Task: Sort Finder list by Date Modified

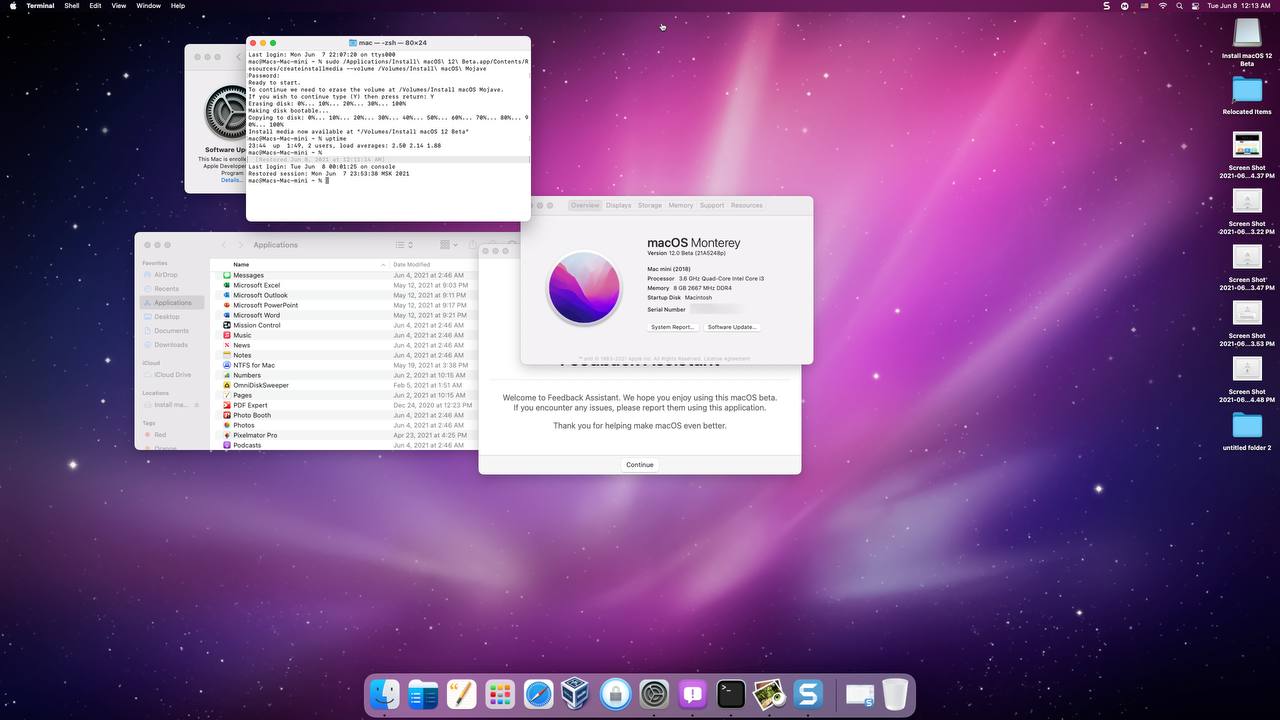Action: point(434,265)
